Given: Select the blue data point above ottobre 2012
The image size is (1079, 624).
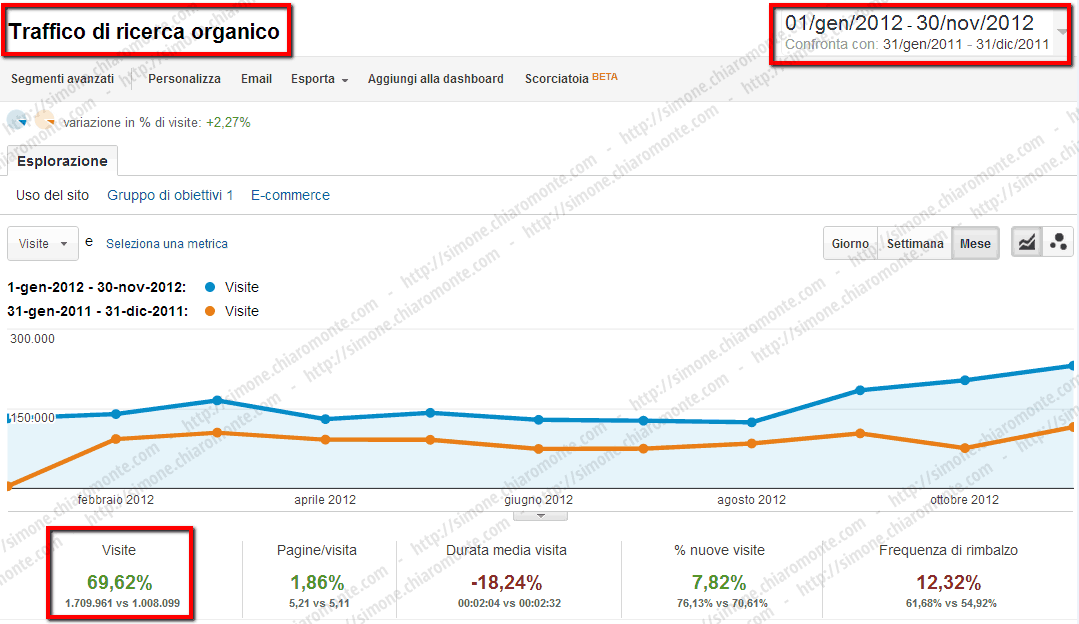Looking at the screenshot, I should [x=965, y=380].
